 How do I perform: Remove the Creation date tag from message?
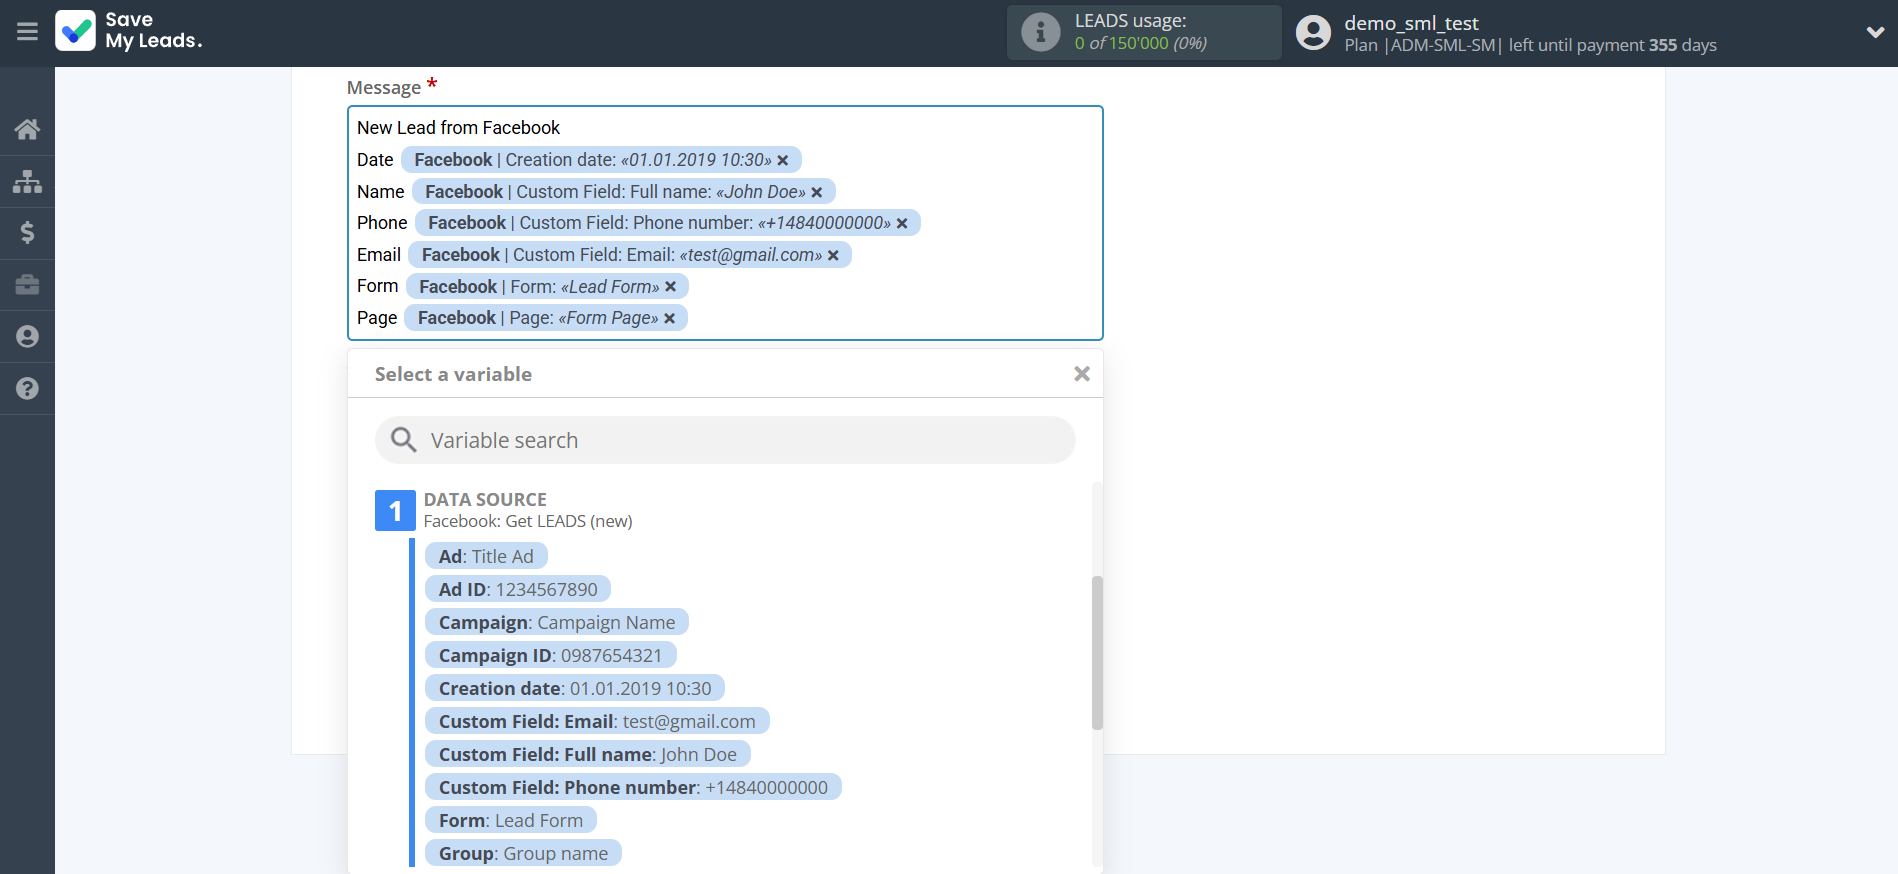pyautogui.click(x=783, y=160)
